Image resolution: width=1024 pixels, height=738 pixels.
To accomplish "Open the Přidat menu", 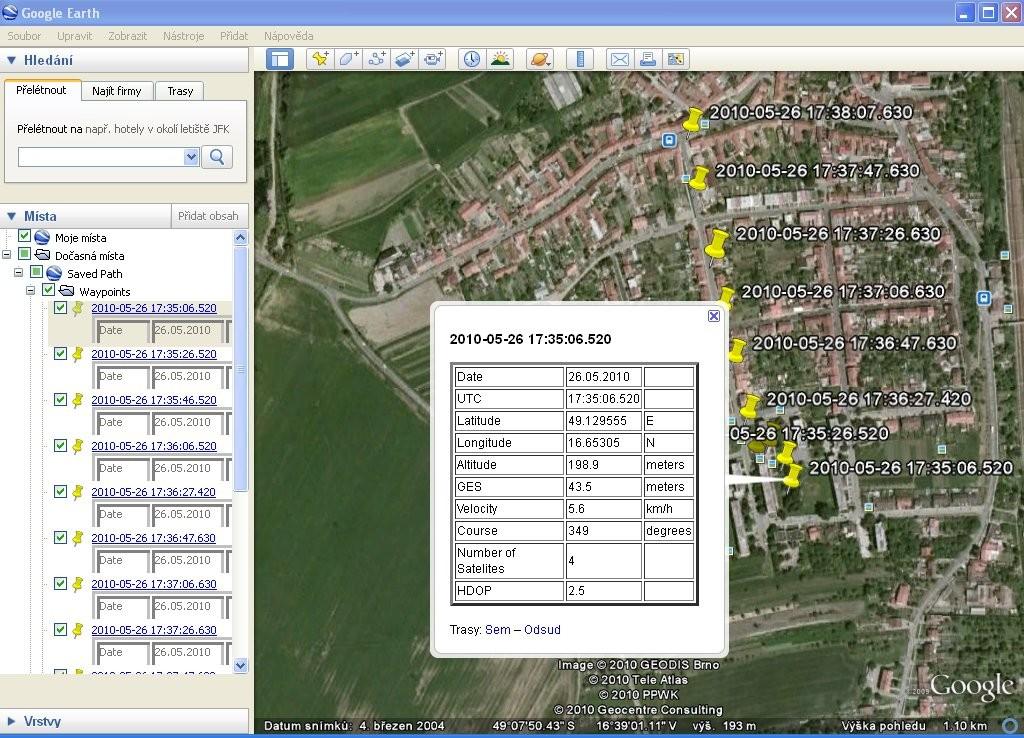I will pos(234,36).
